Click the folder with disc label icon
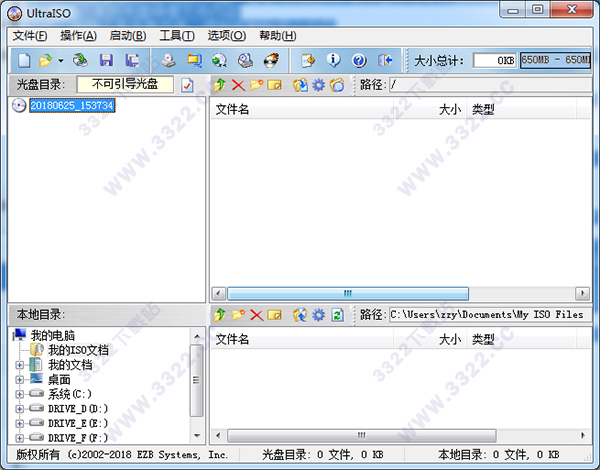Image resolution: width=600 pixels, height=470 pixels. coord(337,85)
